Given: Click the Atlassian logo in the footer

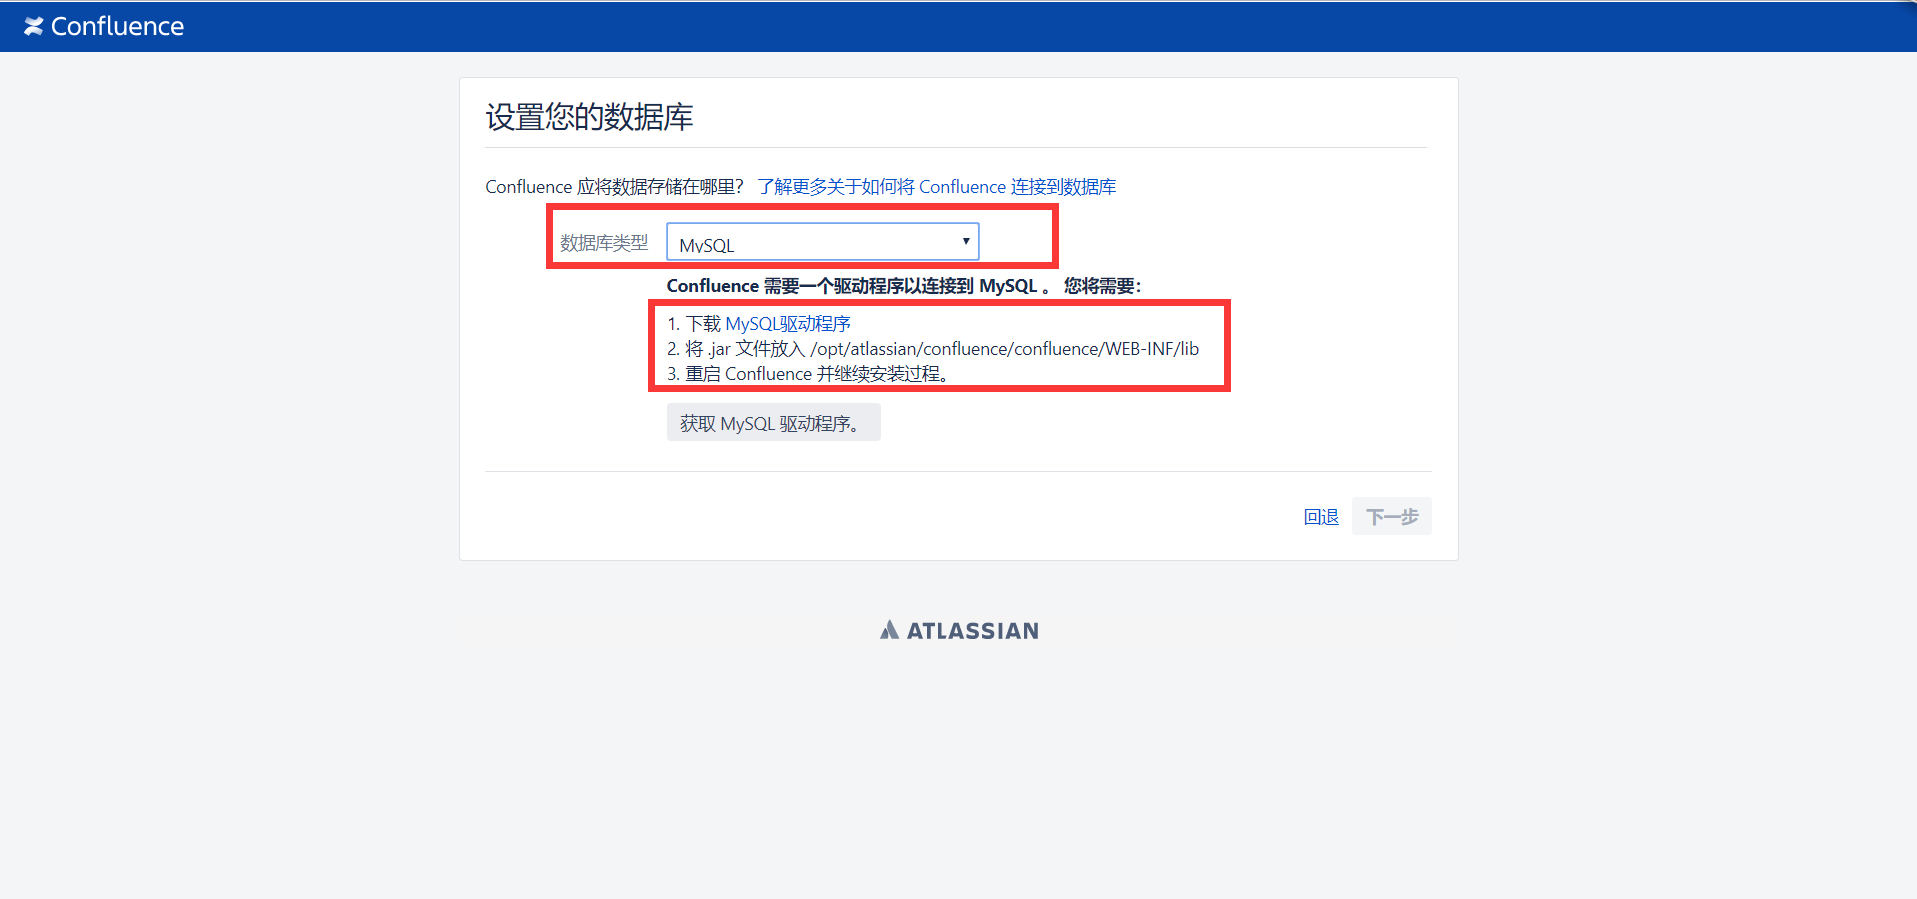Looking at the screenshot, I should click(x=959, y=631).
